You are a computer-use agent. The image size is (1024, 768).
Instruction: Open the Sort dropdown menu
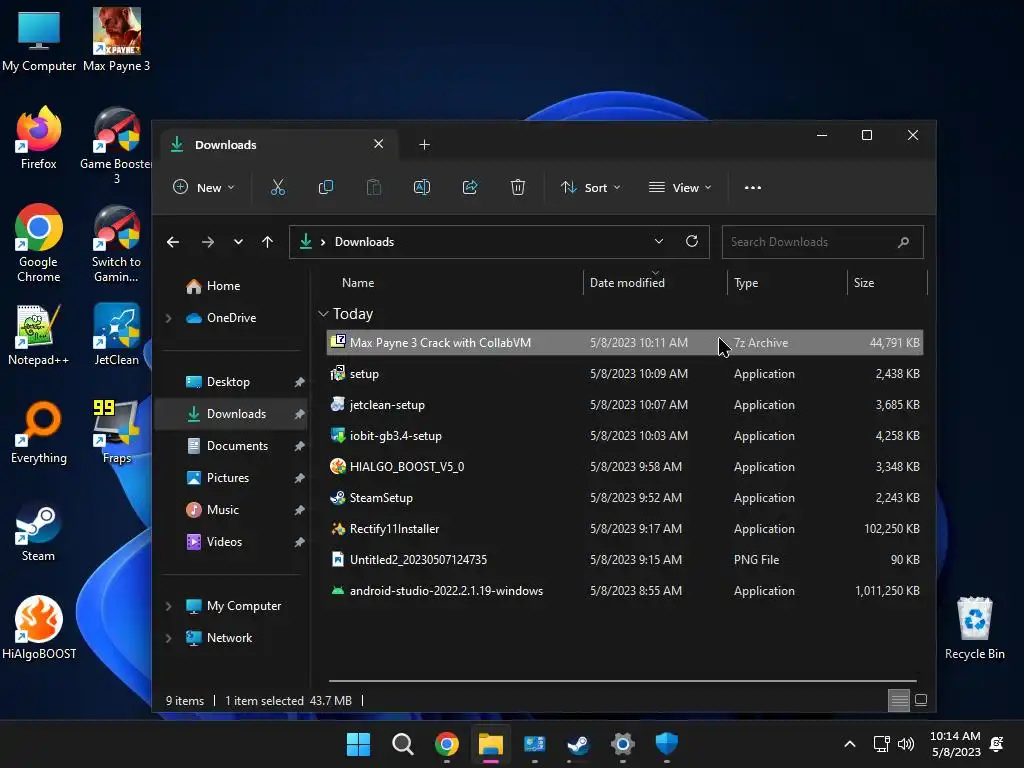click(590, 187)
